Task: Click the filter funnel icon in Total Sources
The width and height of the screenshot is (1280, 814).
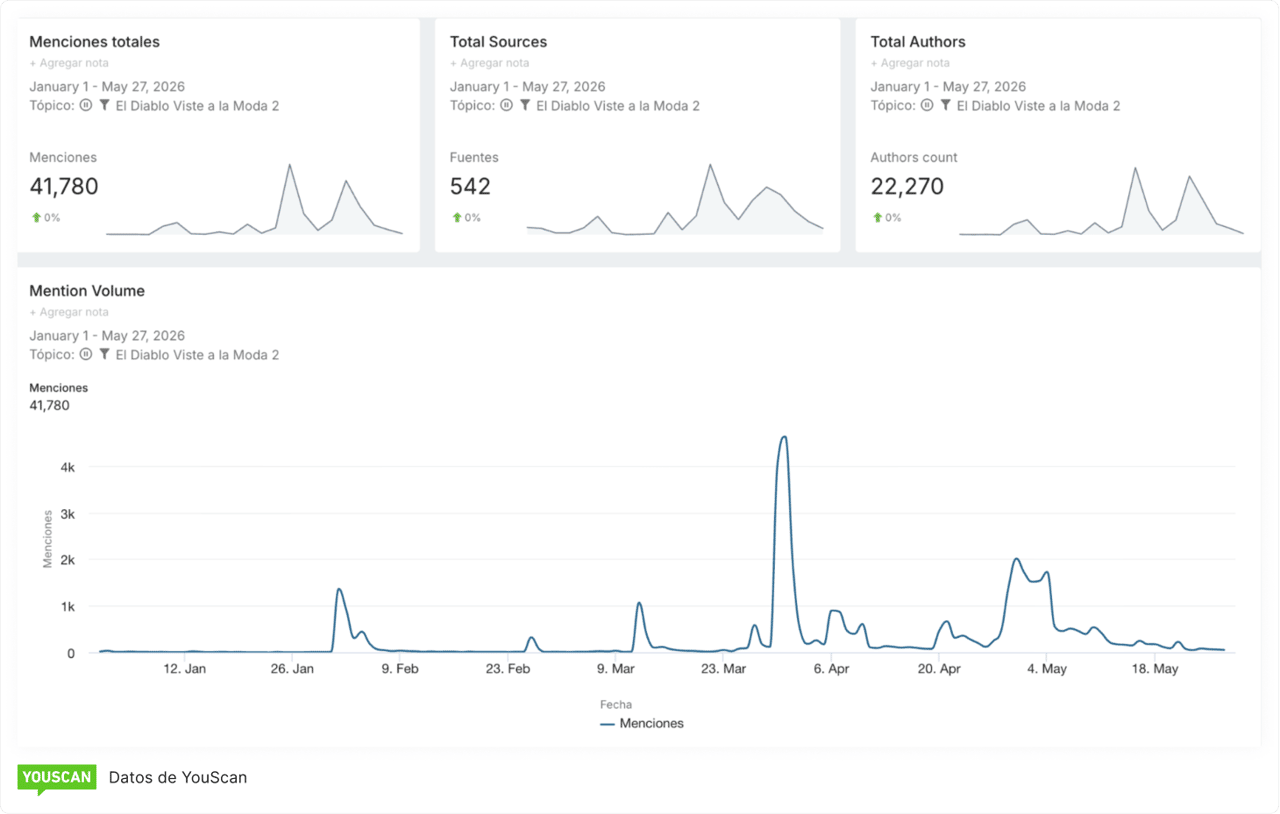Action: (525, 105)
